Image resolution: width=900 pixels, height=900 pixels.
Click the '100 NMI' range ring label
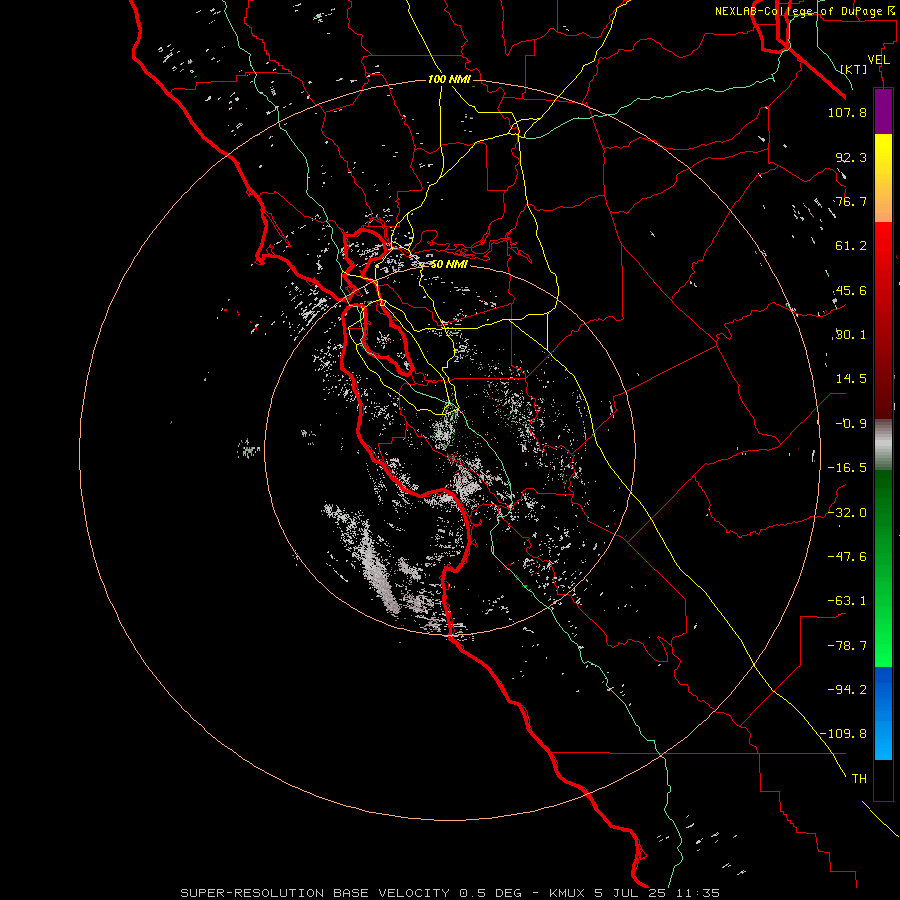[x=449, y=79]
